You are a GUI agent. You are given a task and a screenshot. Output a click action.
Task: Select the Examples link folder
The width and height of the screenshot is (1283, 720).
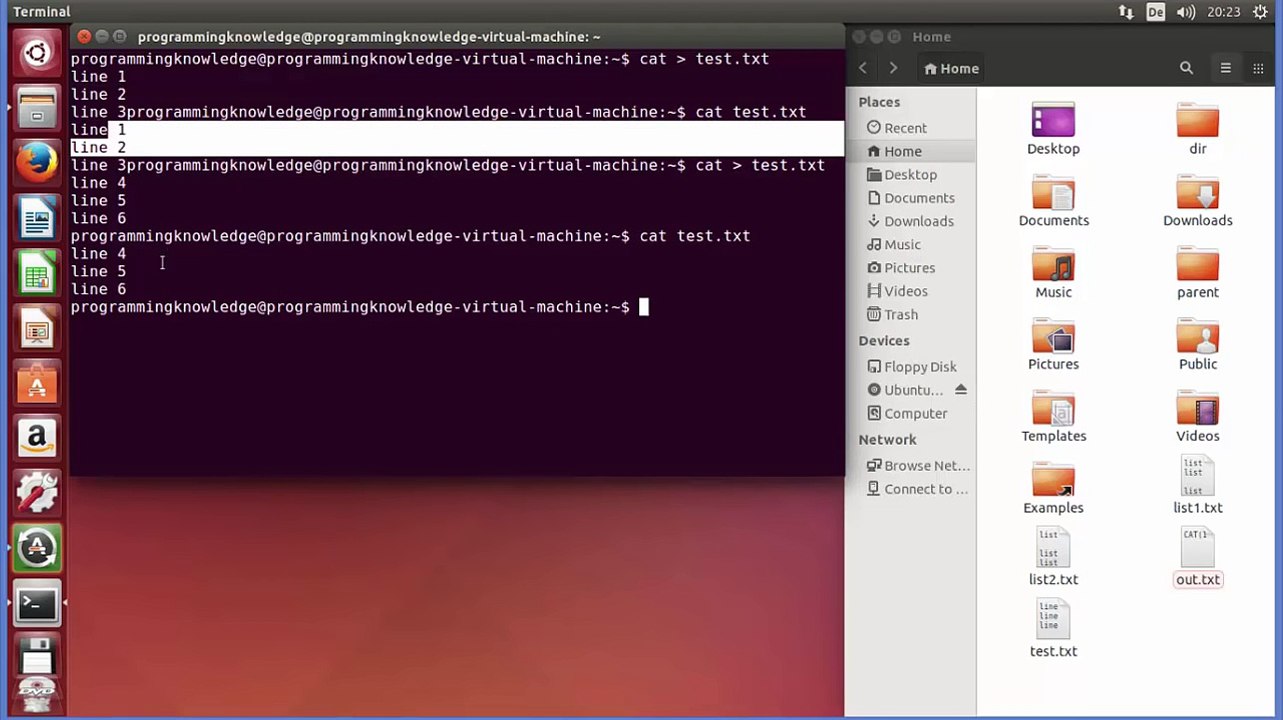(1053, 489)
